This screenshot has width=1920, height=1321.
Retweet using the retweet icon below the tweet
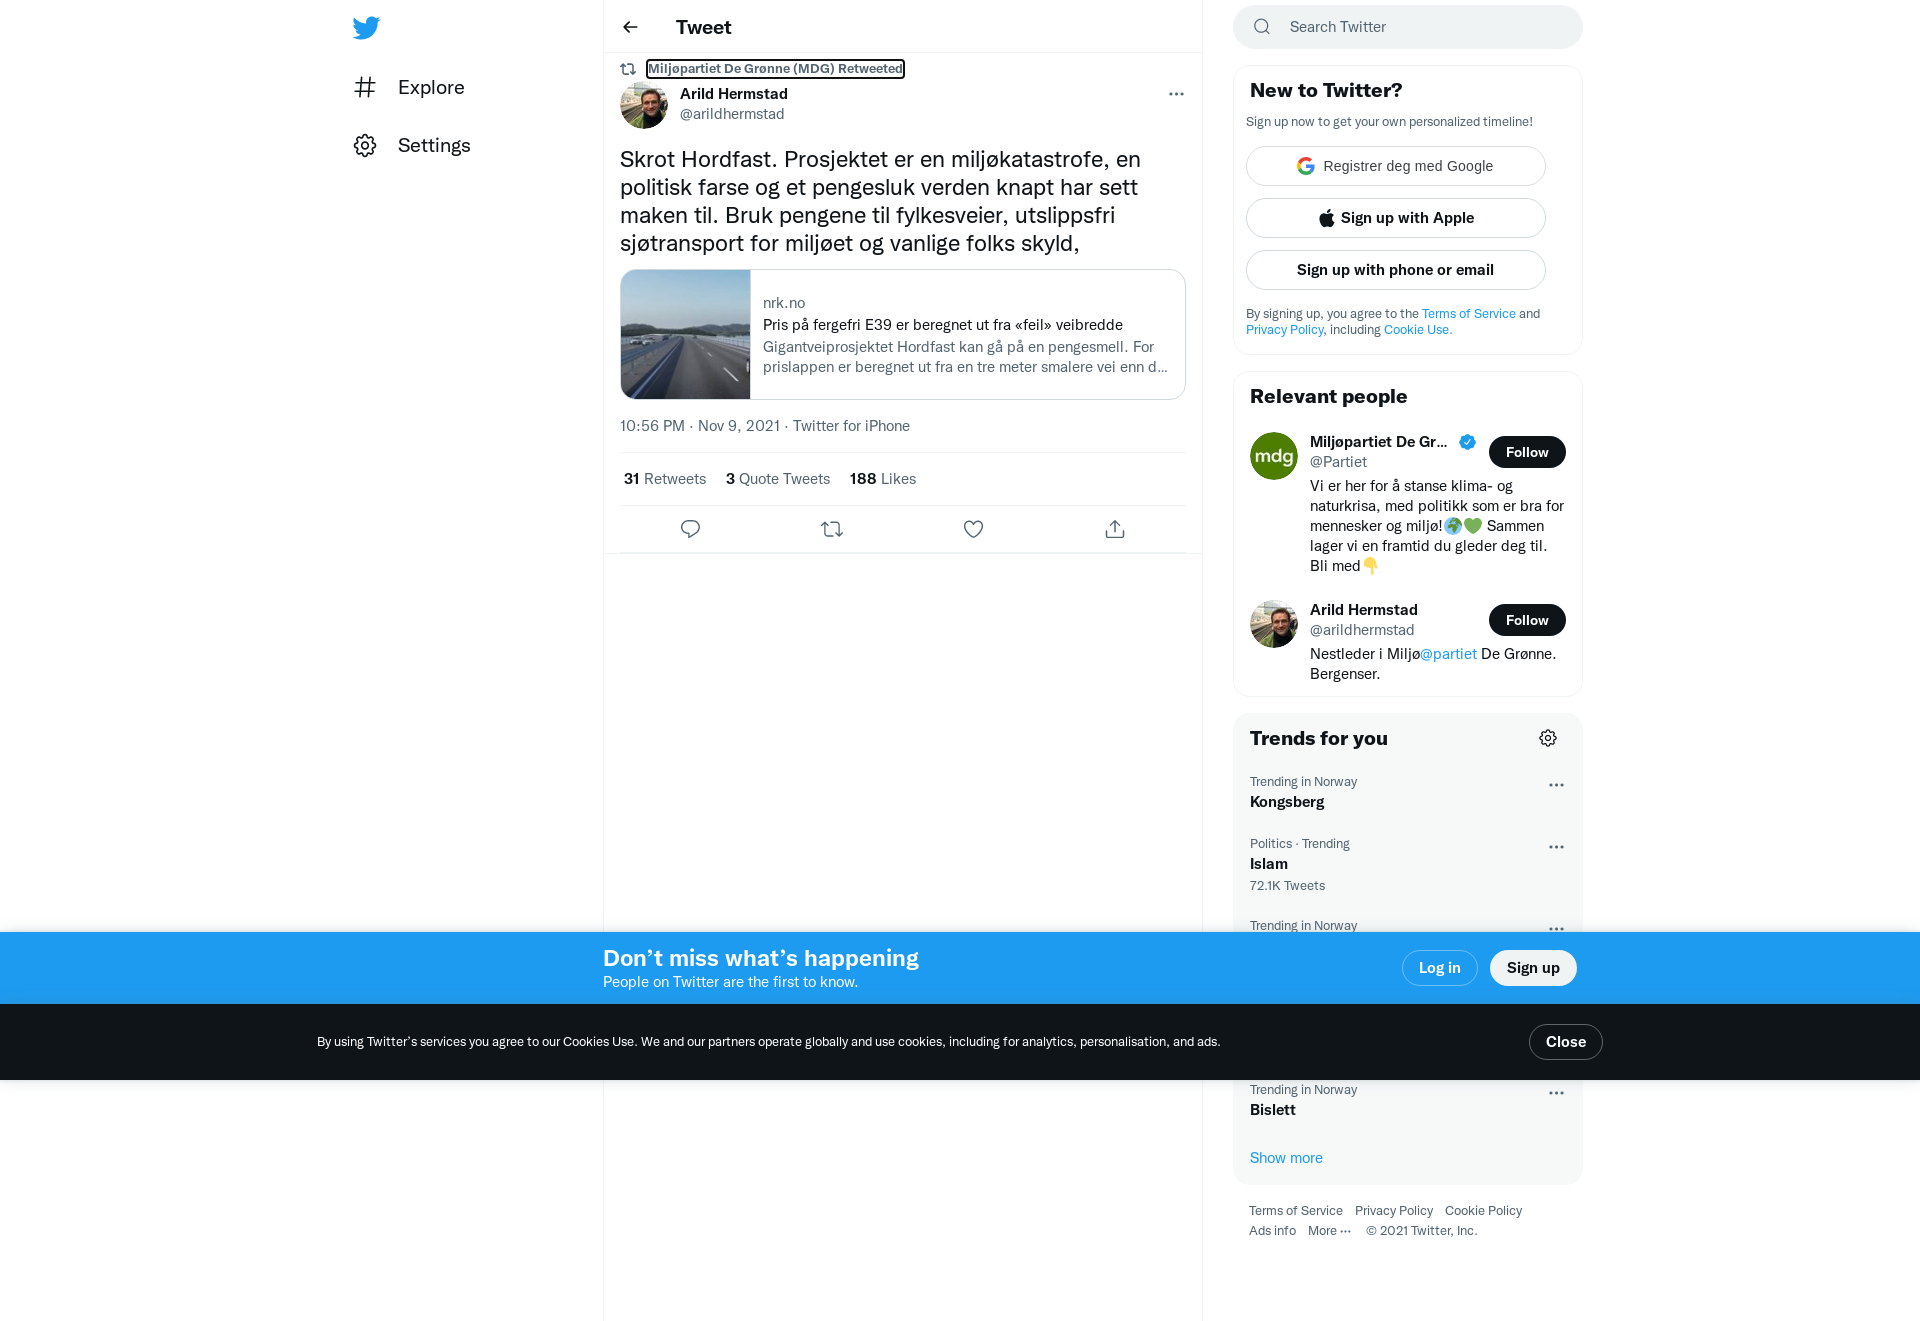832,529
